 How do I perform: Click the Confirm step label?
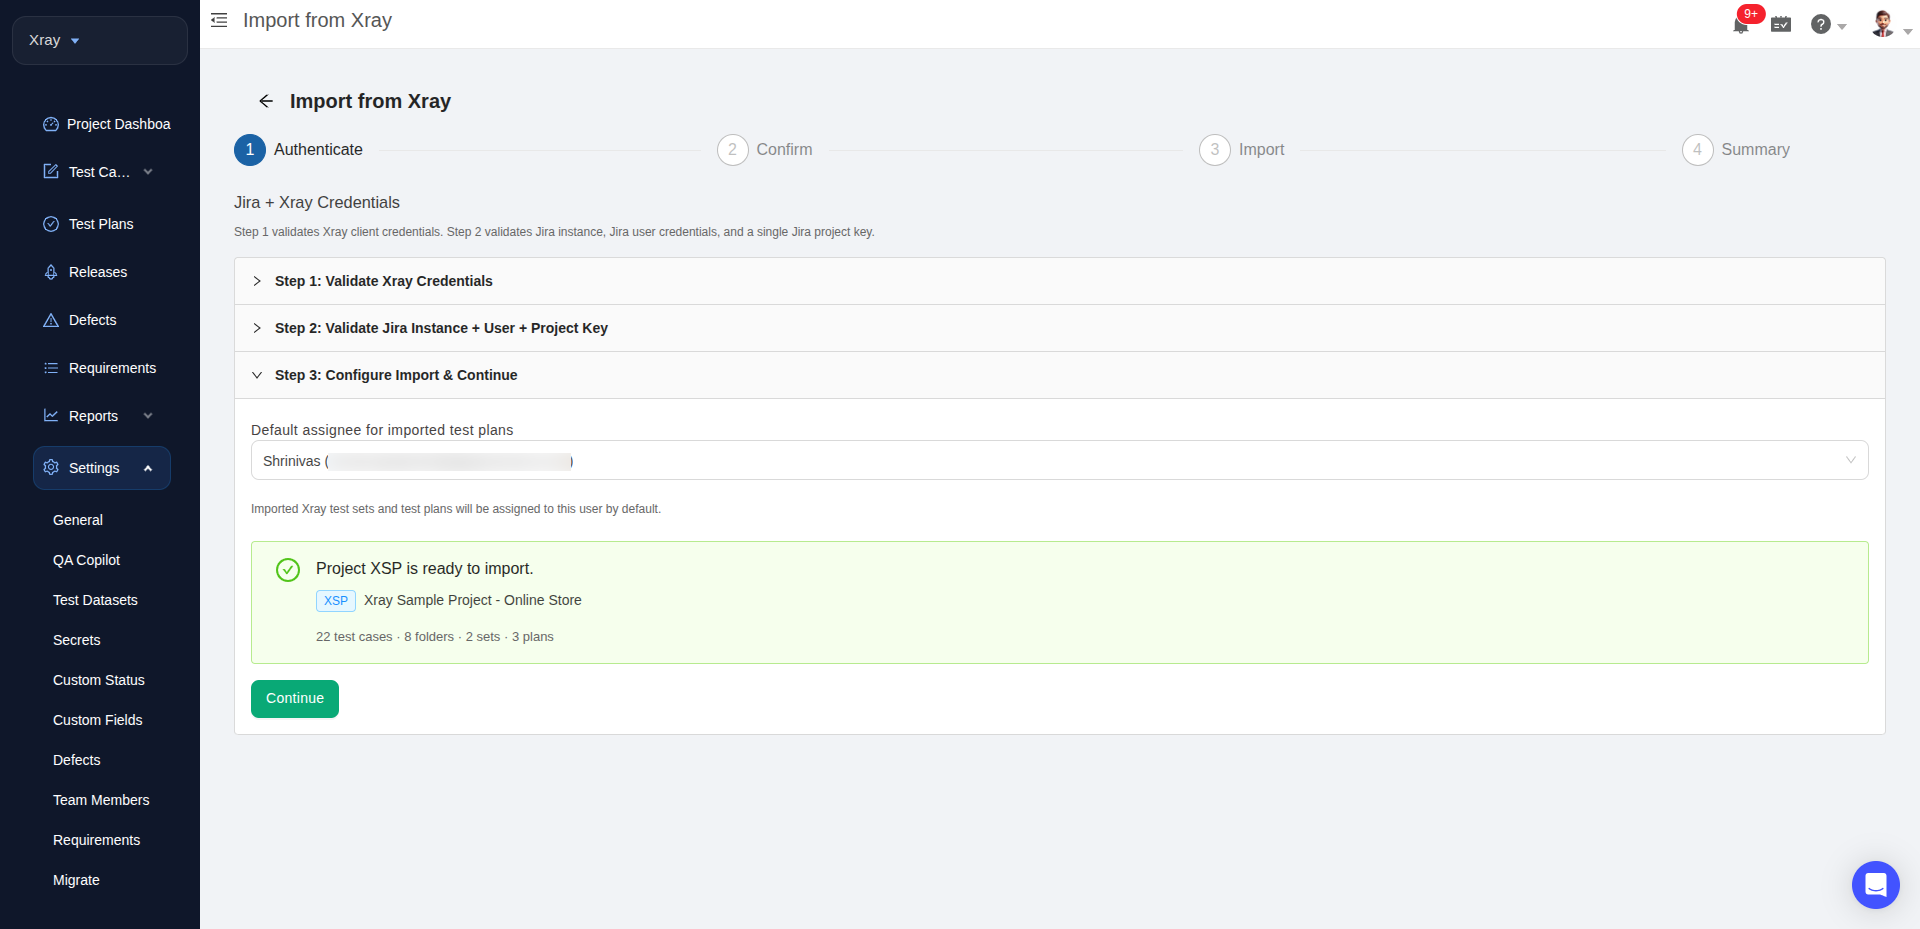coord(784,149)
